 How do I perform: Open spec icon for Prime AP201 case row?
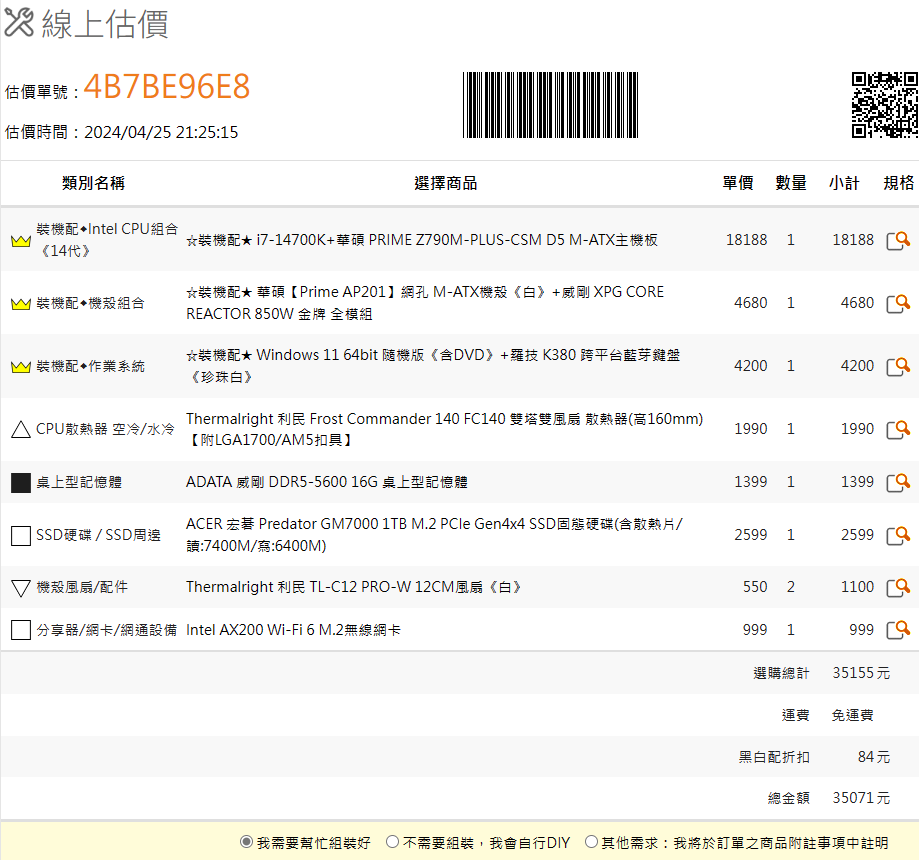898,303
